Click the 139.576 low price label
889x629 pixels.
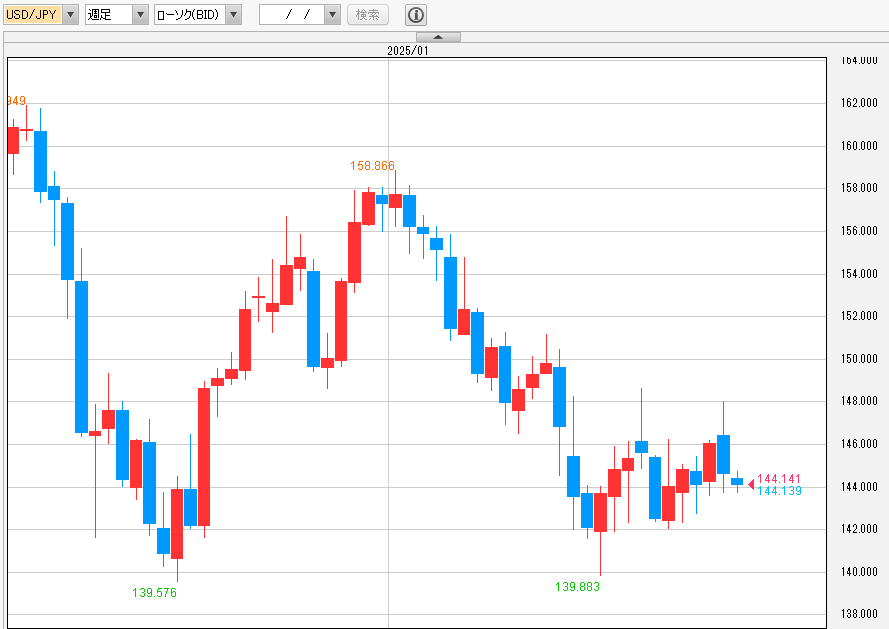[x=154, y=593]
